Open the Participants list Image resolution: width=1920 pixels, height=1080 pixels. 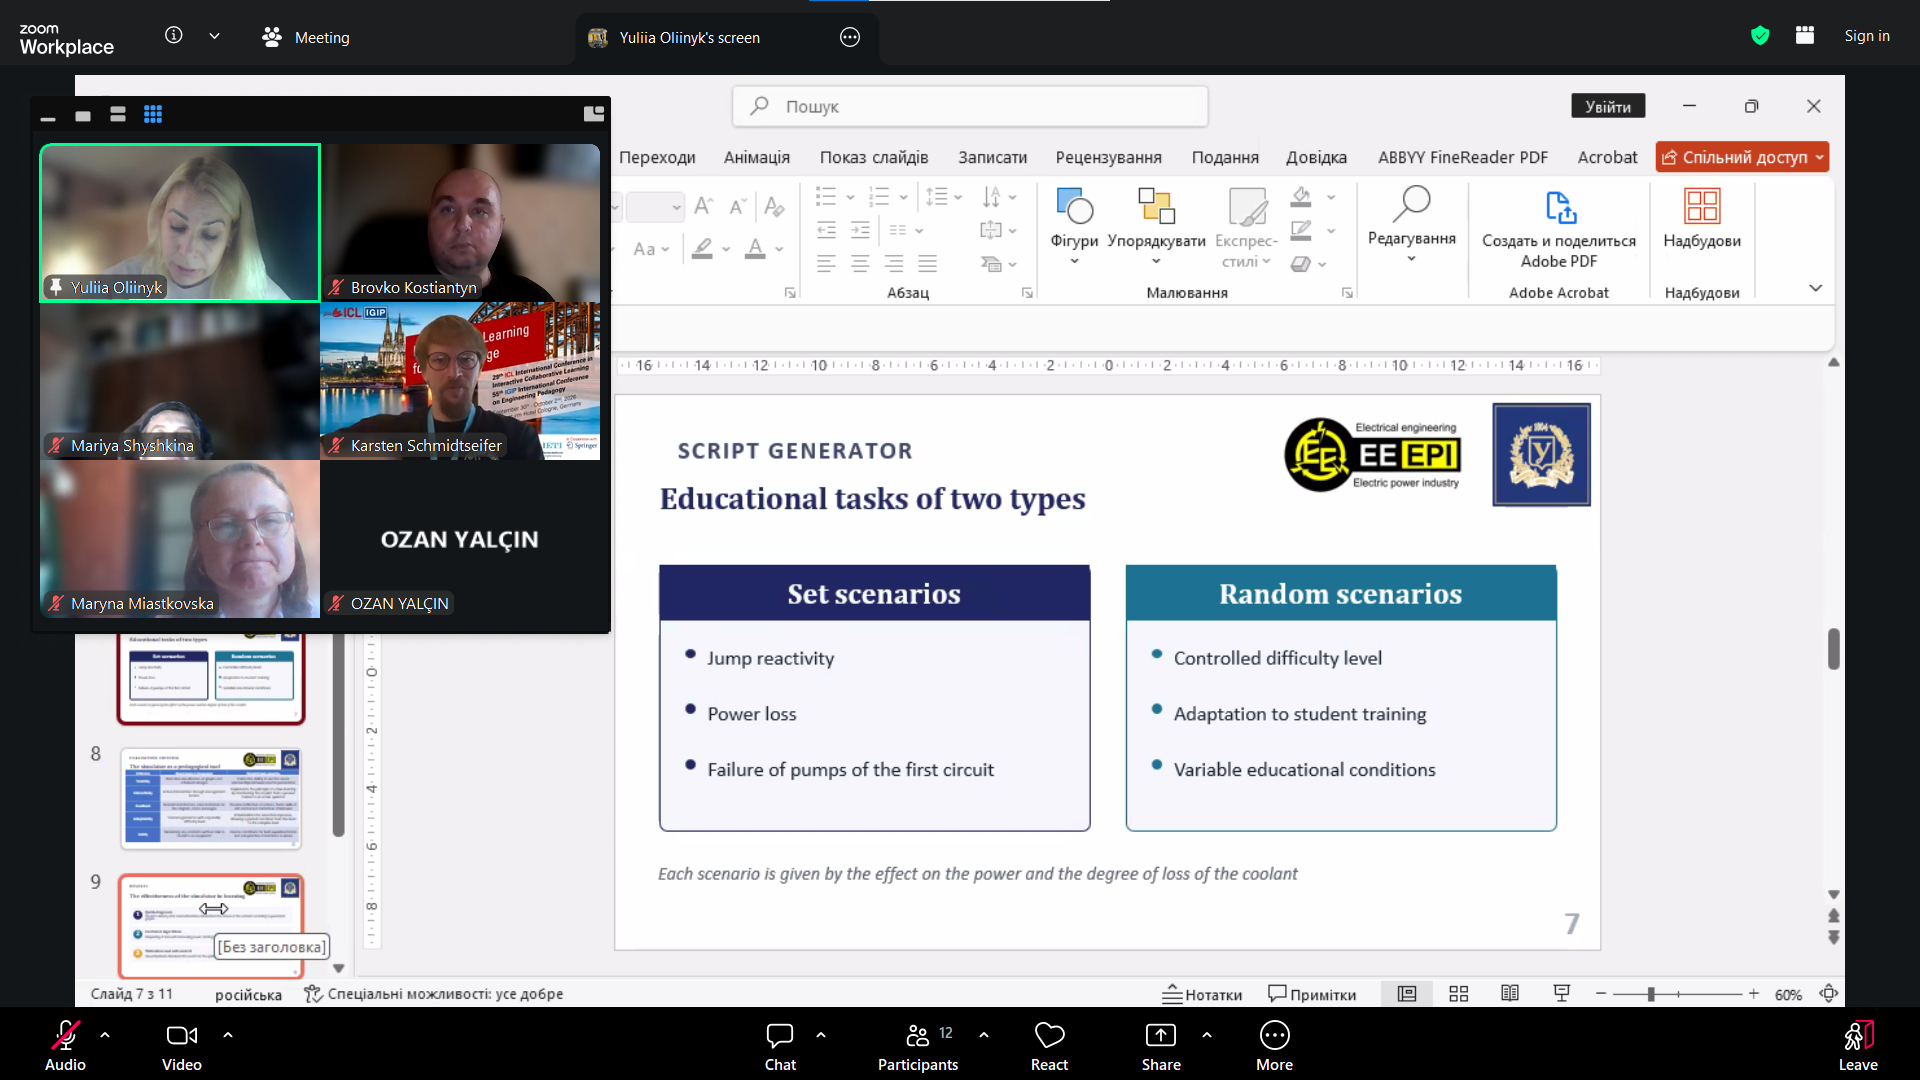[x=918, y=1046]
